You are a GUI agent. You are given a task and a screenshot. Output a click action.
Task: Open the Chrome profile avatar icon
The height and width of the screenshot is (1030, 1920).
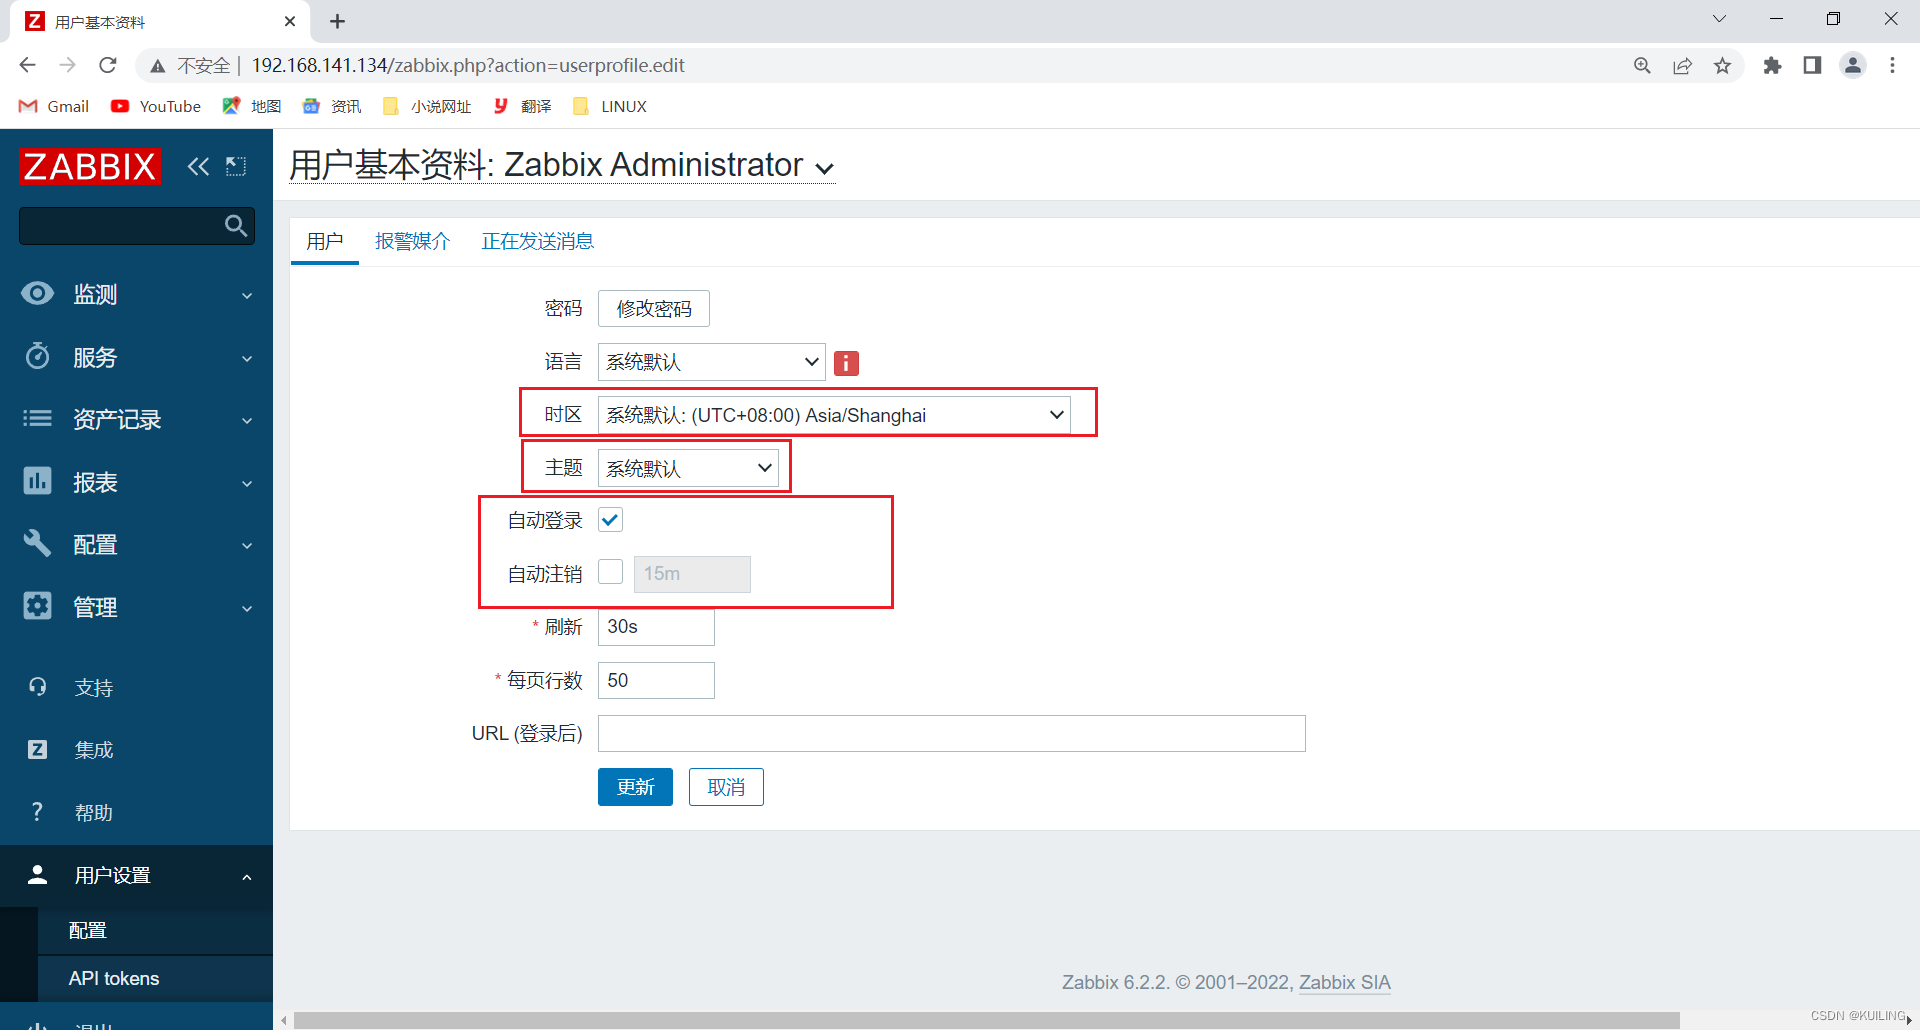(x=1853, y=65)
